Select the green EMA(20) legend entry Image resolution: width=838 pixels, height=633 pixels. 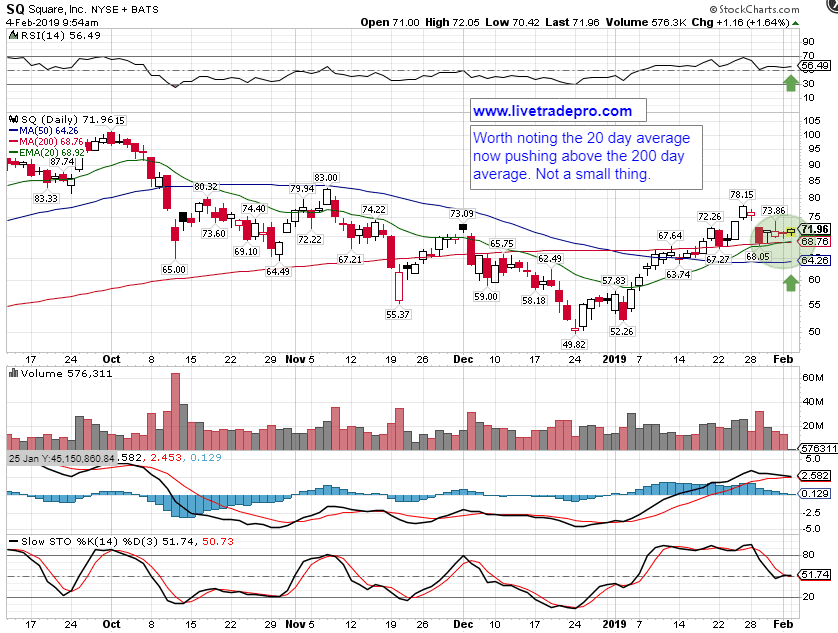pyautogui.click(x=44, y=152)
